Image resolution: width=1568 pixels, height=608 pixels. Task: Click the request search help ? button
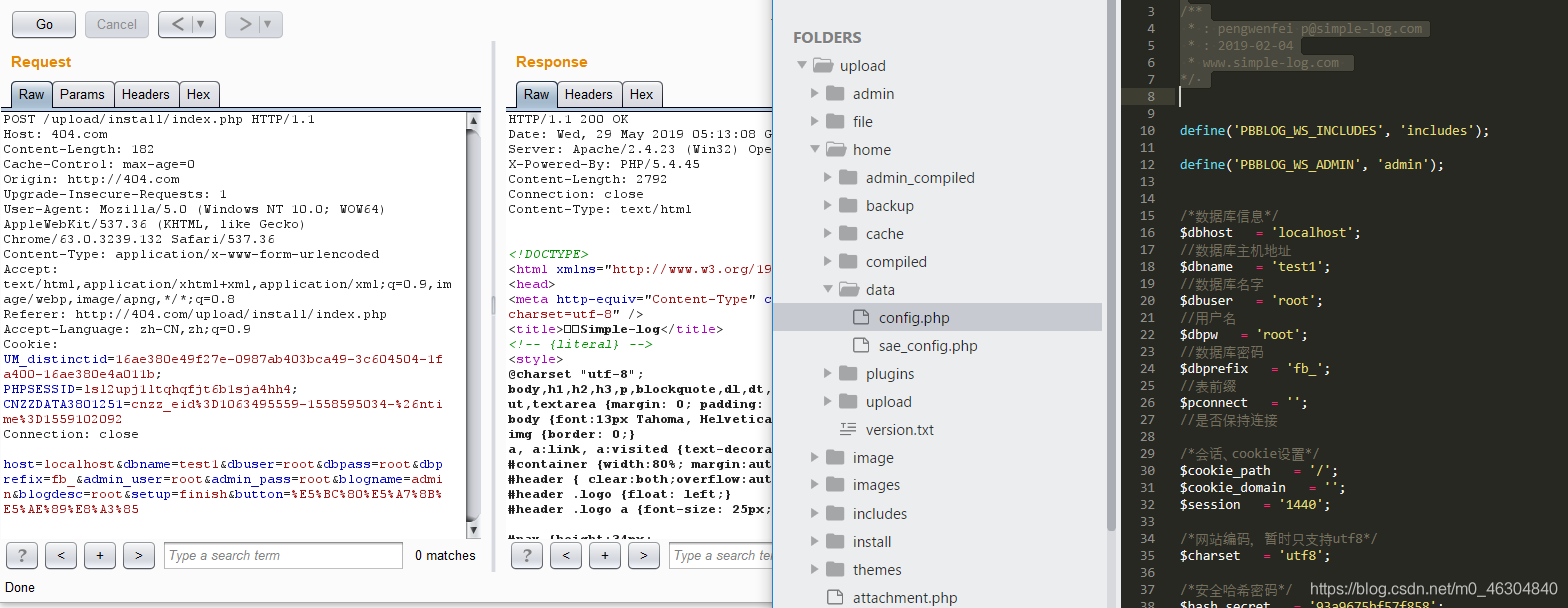coord(22,555)
